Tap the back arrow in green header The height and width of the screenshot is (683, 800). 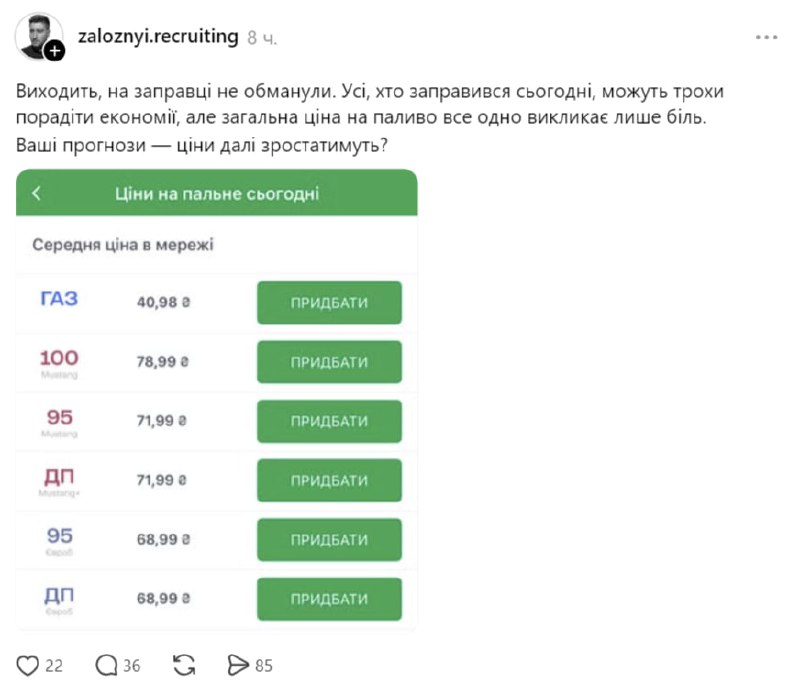(x=37, y=193)
